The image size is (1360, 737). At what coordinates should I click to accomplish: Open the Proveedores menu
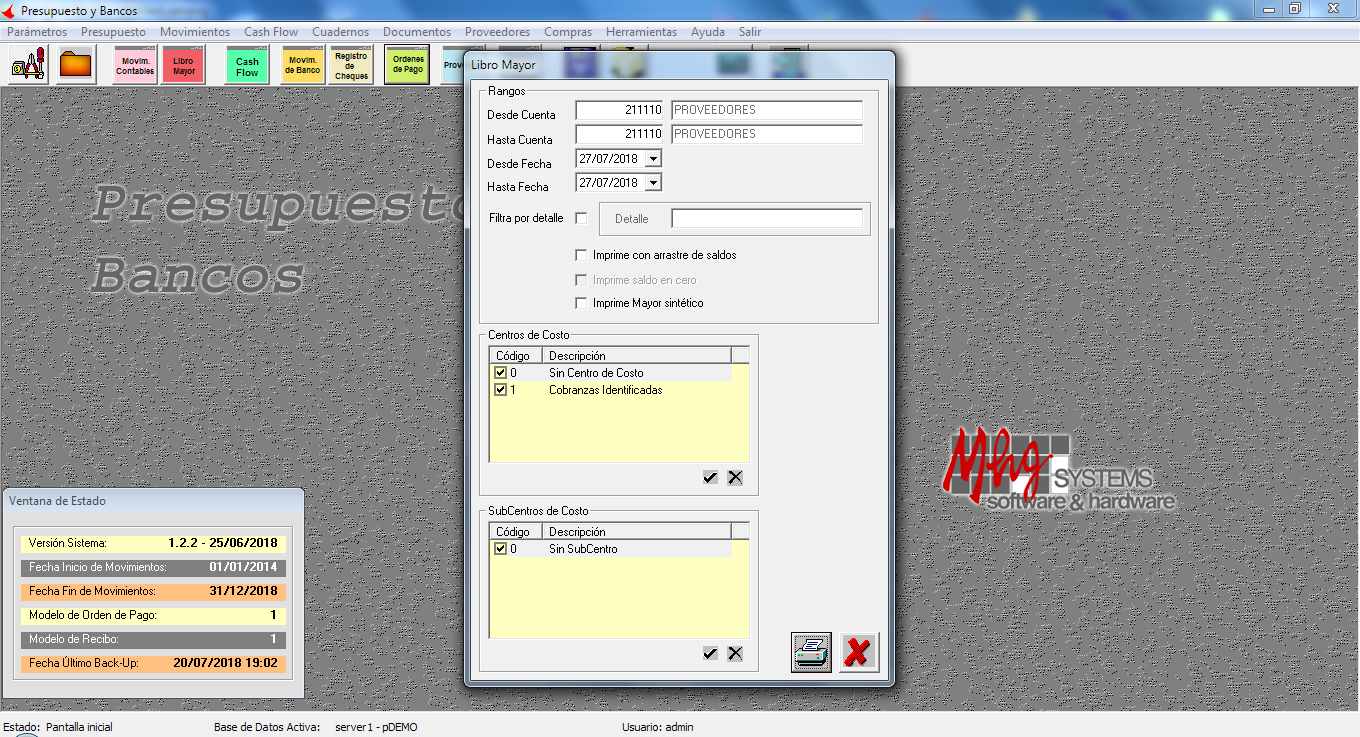click(497, 32)
